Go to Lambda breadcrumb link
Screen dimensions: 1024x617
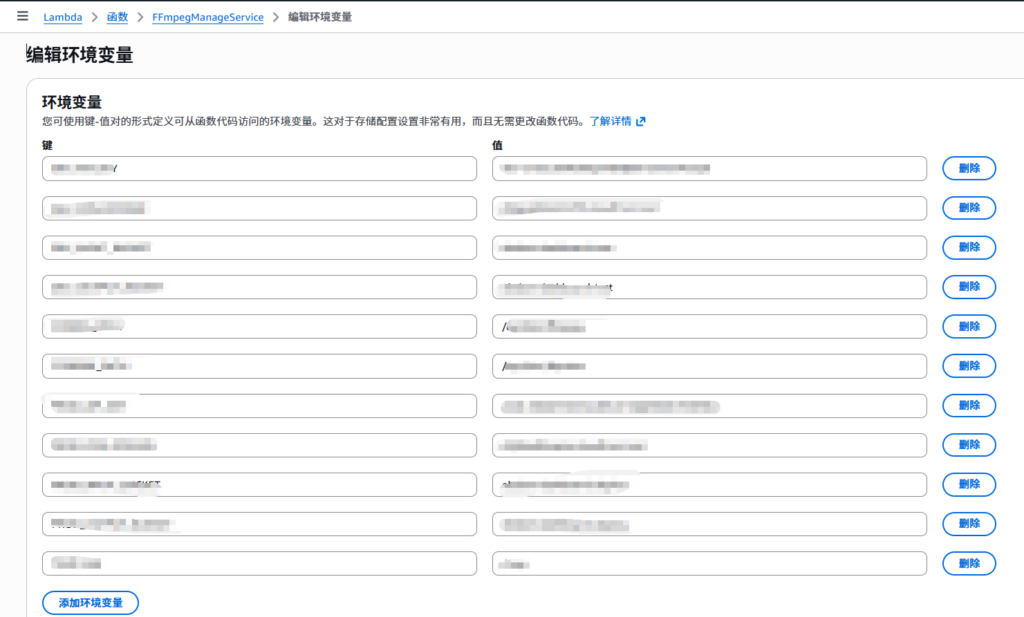[62, 17]
